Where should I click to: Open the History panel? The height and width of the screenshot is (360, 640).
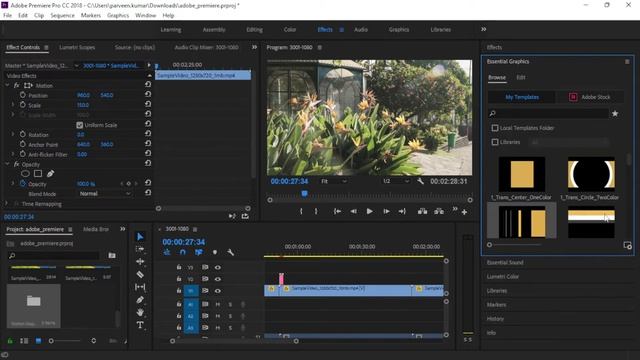[495, 319]
